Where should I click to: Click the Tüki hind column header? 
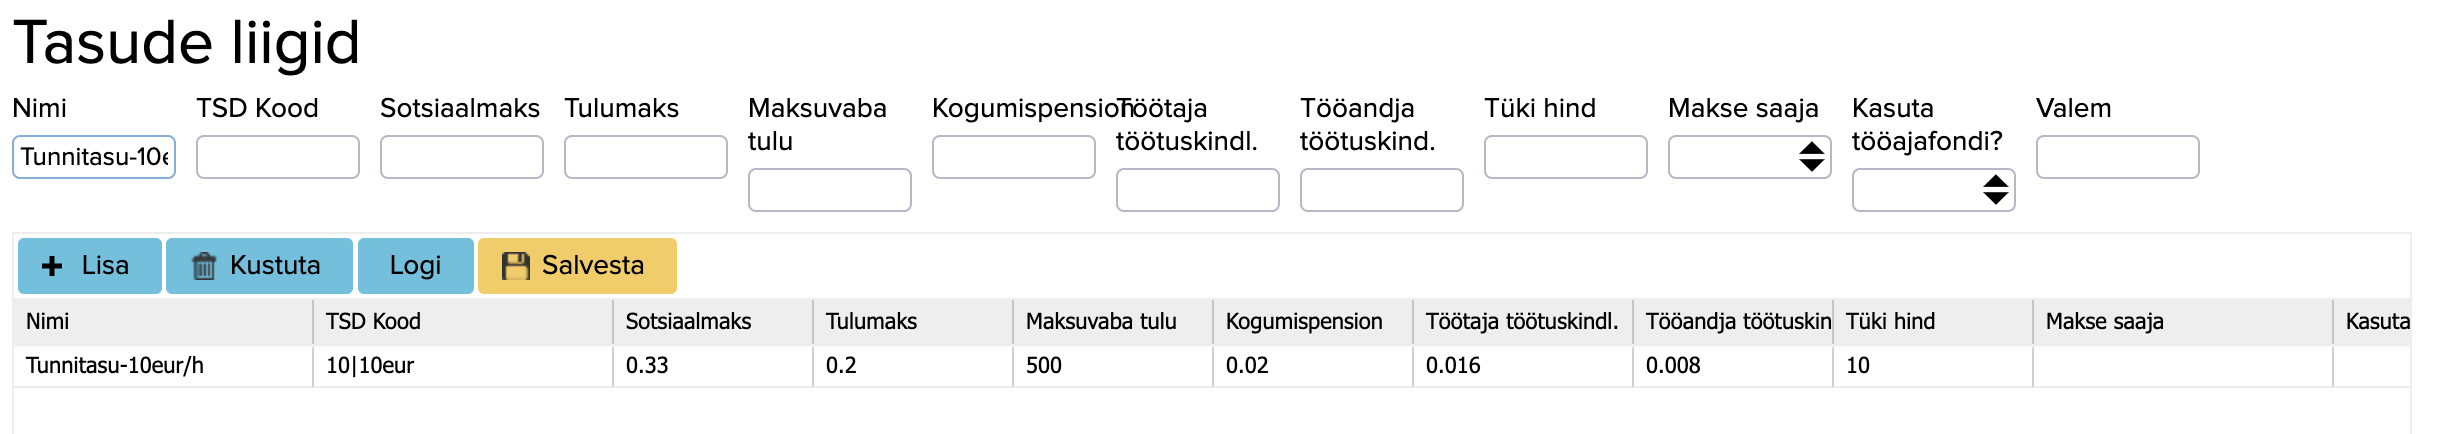(1890, 321)
